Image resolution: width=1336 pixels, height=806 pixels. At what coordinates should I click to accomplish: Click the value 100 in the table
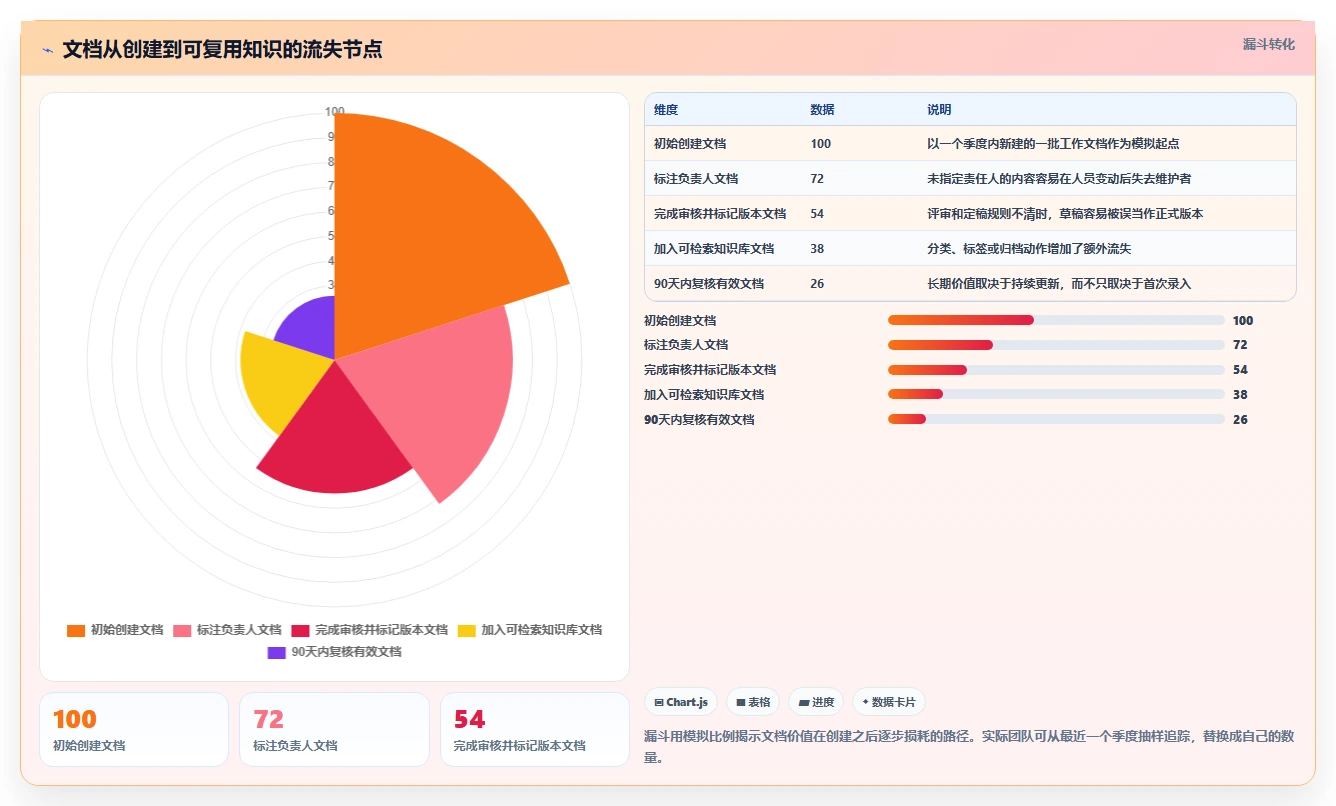pyautogui.click(x=821, y=144)
